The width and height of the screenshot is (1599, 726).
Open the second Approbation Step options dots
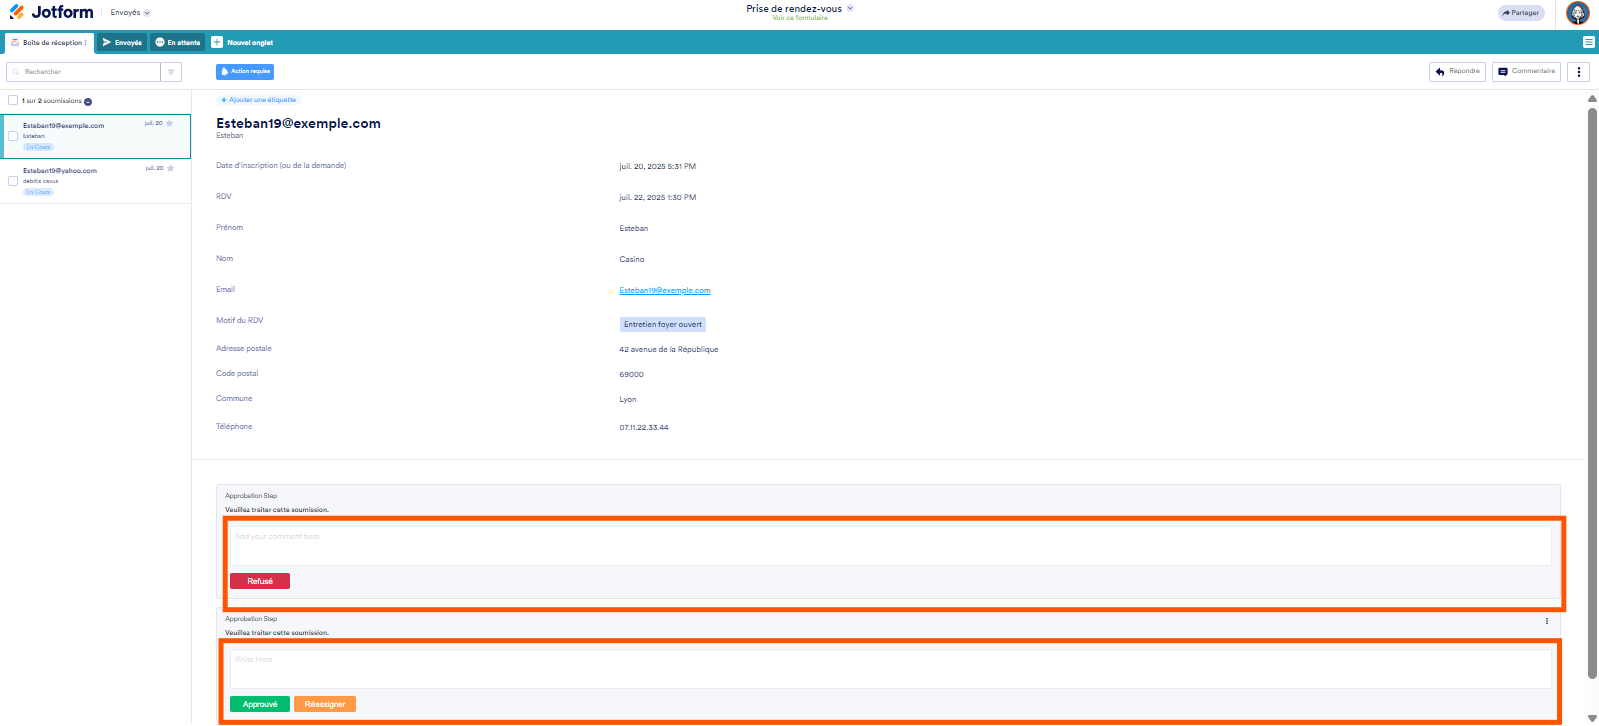(1546, 621)
